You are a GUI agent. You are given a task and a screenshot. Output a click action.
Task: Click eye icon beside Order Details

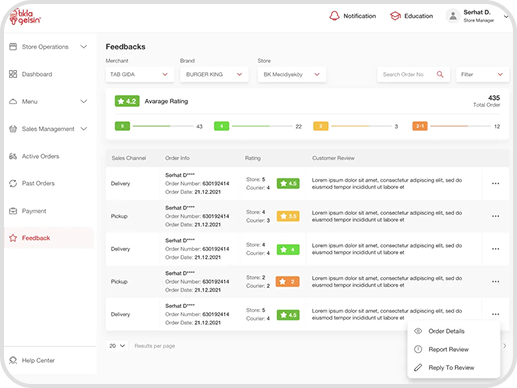[x=418, y=331]
